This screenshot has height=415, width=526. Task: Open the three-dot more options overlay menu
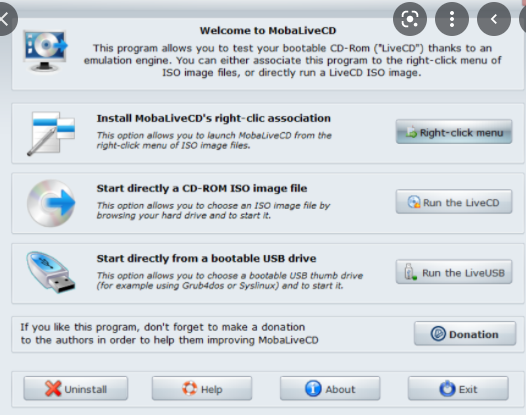tap(452, 19)
